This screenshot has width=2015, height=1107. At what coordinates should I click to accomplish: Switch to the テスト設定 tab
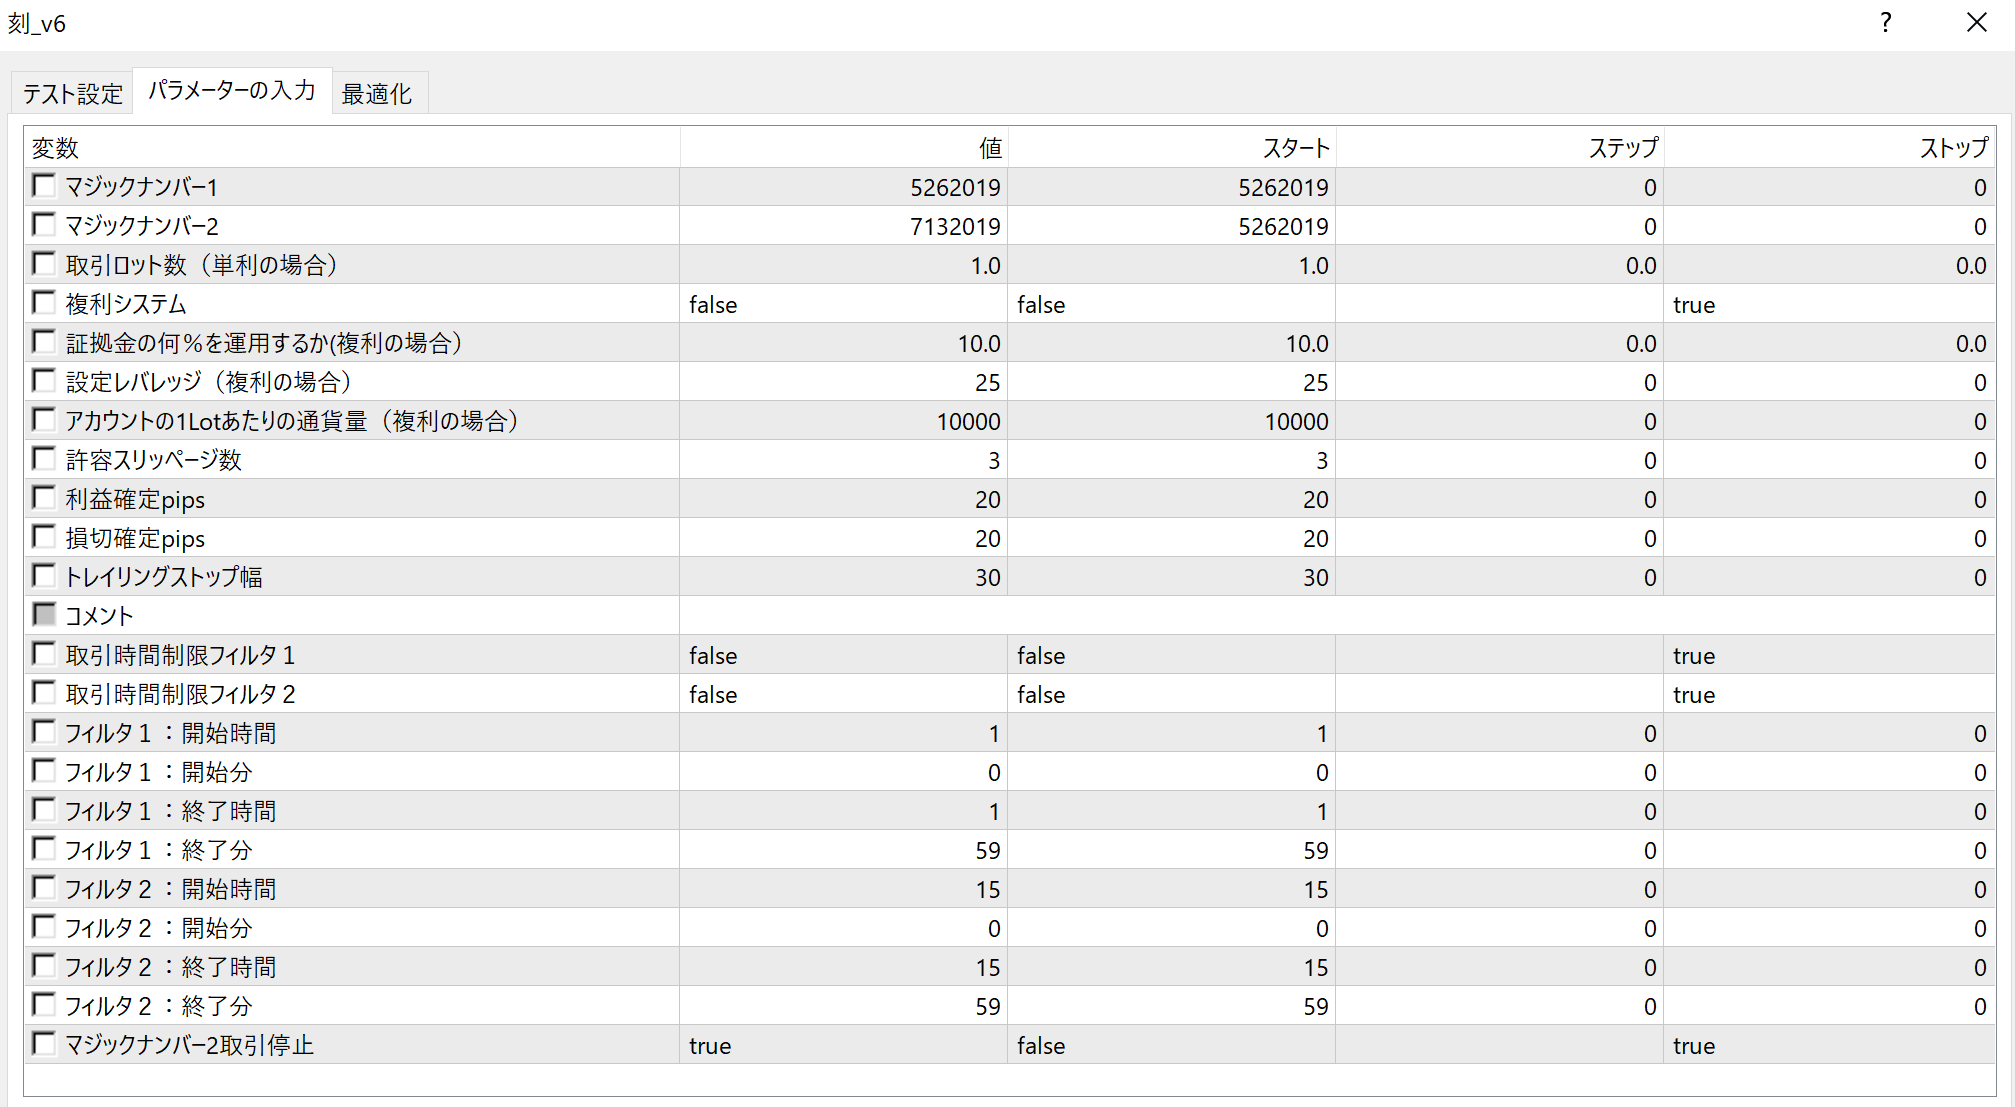click(x=72, y=94)
